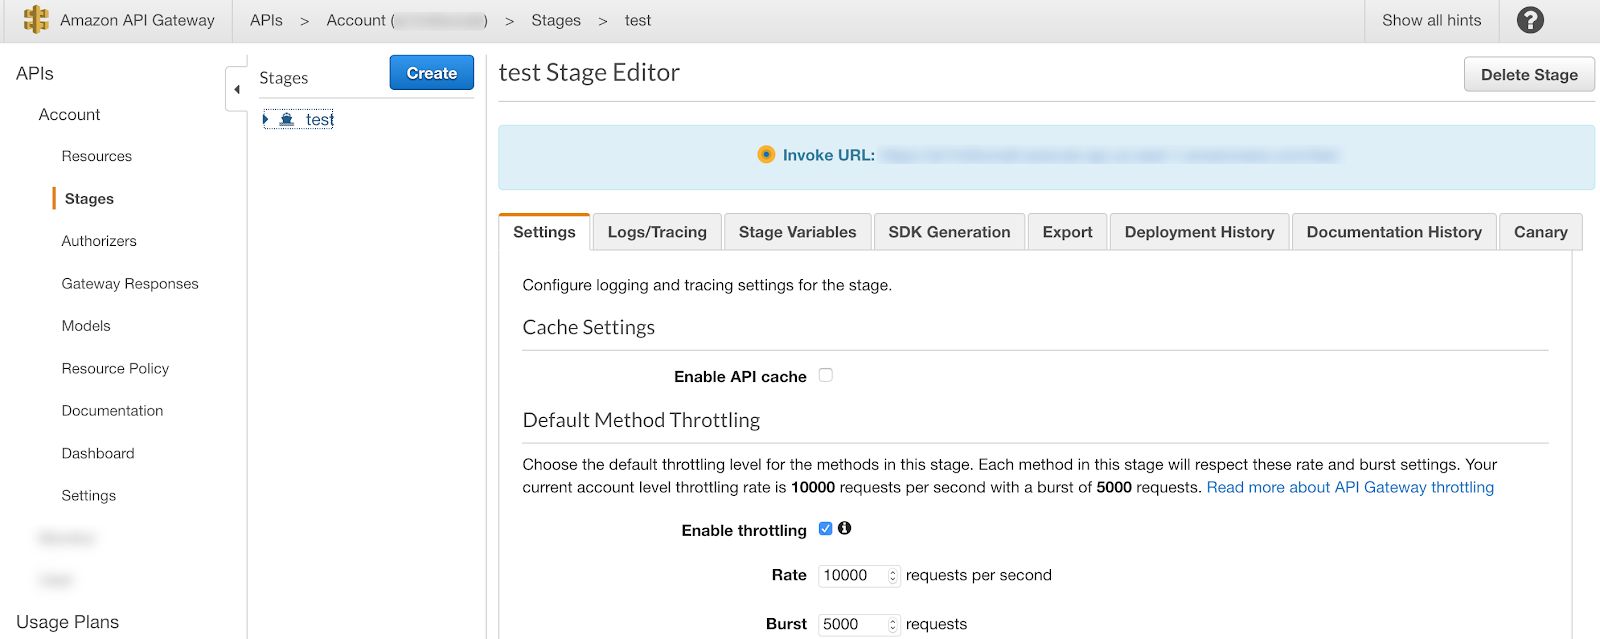Click the test stage icon in the tree
This screenshot has height=639, width=1600.
pyautogui.click(x=287, y=119)
